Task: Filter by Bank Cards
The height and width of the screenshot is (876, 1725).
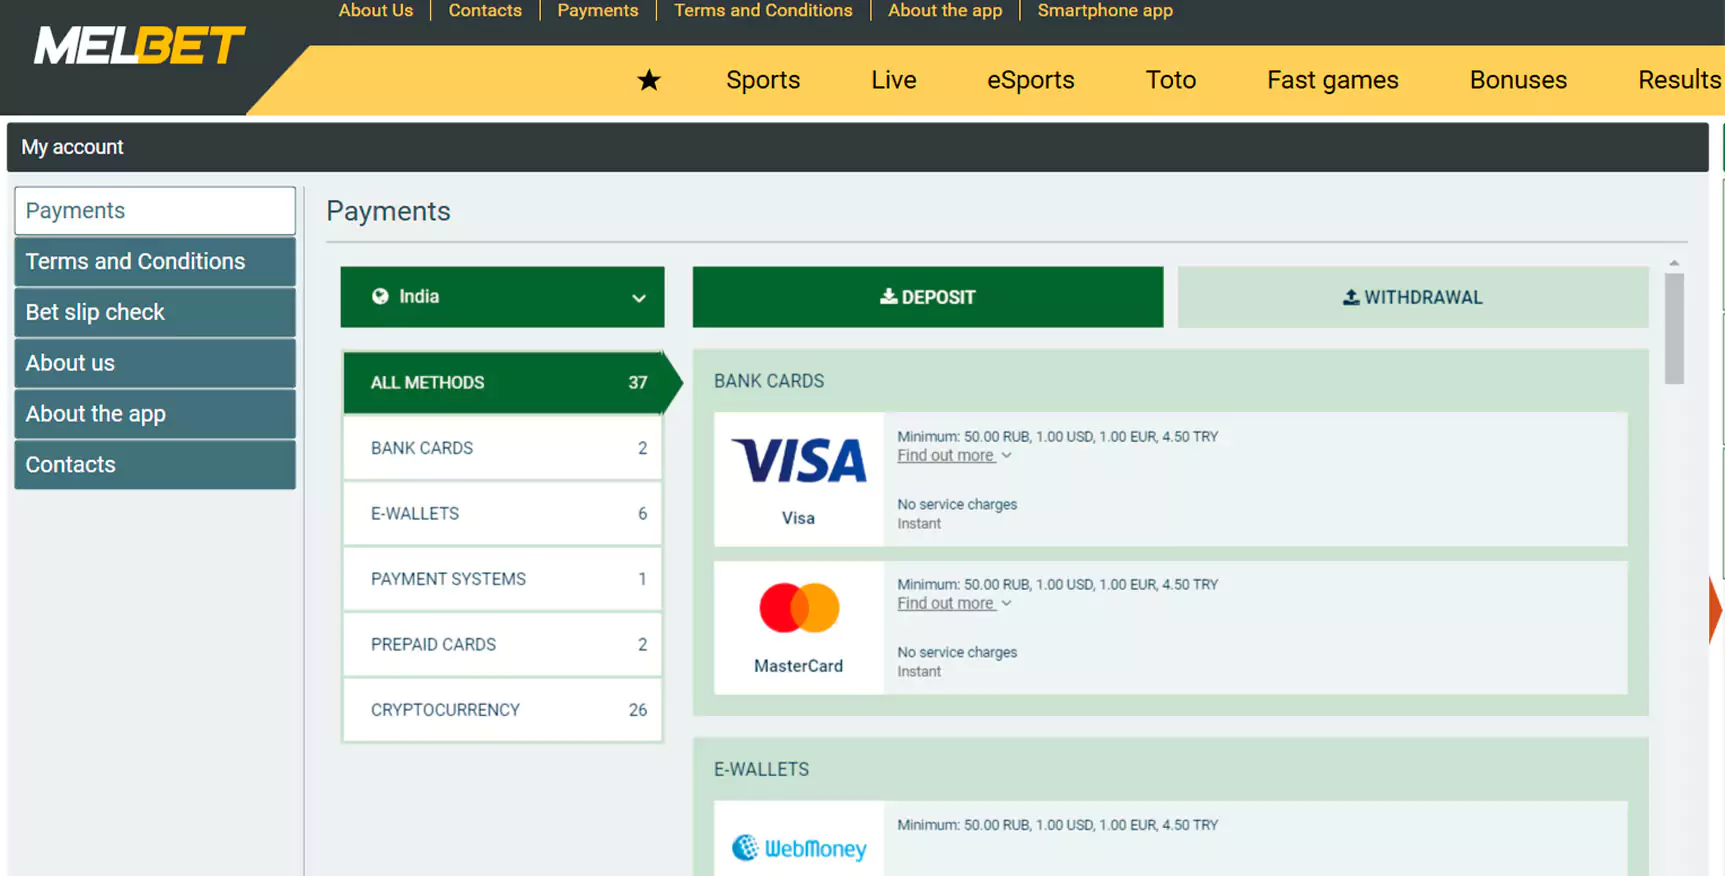Action: click(x=502, y=448)
